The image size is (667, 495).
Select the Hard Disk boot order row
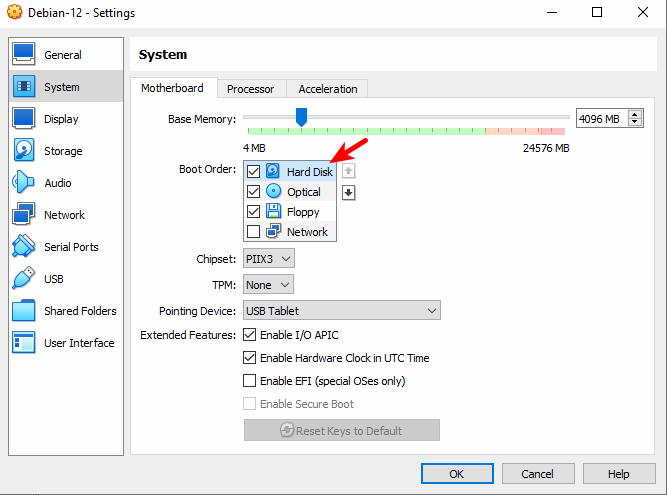290,171
